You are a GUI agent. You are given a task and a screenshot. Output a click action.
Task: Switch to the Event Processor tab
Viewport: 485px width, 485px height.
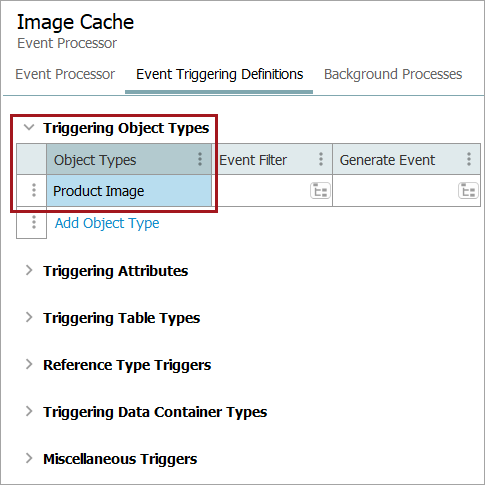[x=65, y=74]
